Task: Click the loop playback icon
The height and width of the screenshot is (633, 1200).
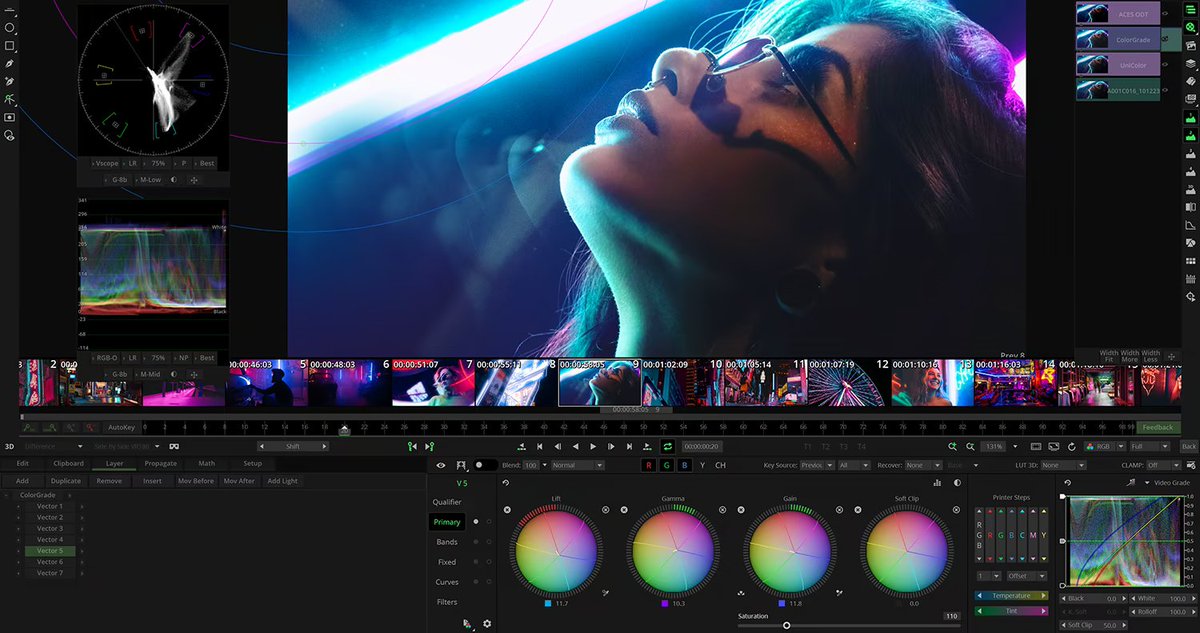Action: pyautogui.click(x=667, y=446)
